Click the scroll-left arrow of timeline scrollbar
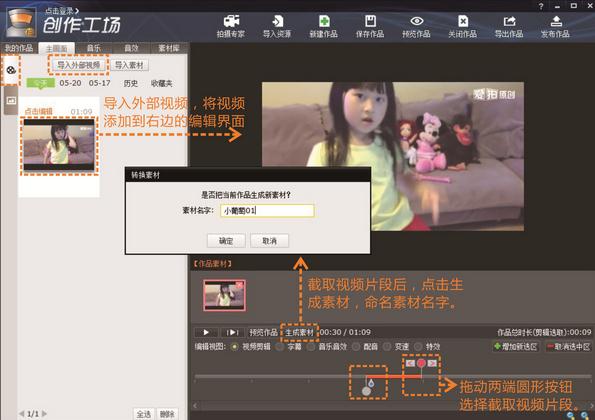Screen dimensions: 595x420 click(x=195, y=406)
